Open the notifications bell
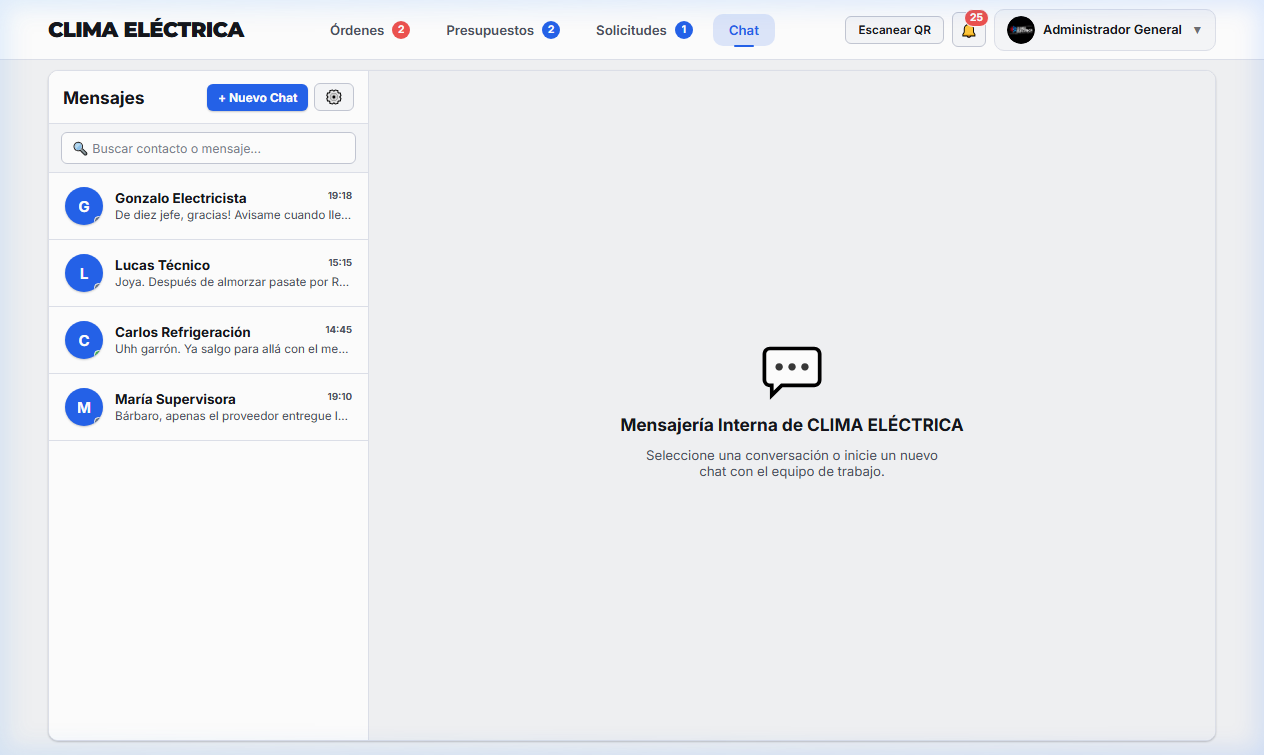The width and height of the screenshot is (1264, 755). tap(968, 31)
